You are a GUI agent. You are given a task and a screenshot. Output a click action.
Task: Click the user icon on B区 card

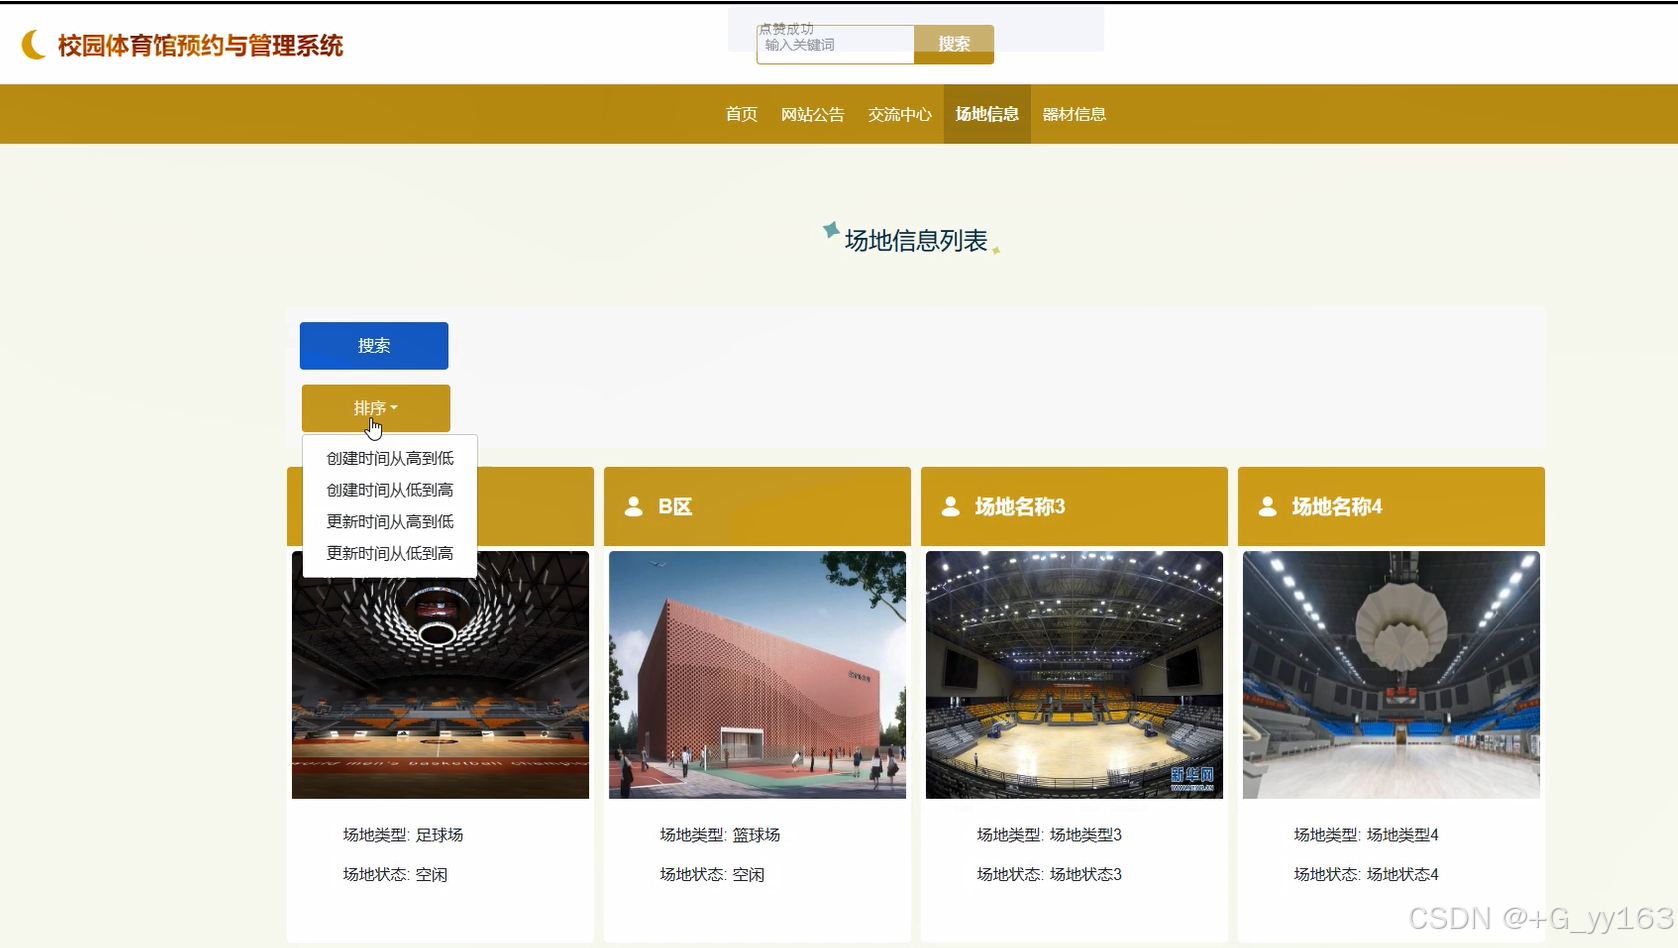coord(633,506)
